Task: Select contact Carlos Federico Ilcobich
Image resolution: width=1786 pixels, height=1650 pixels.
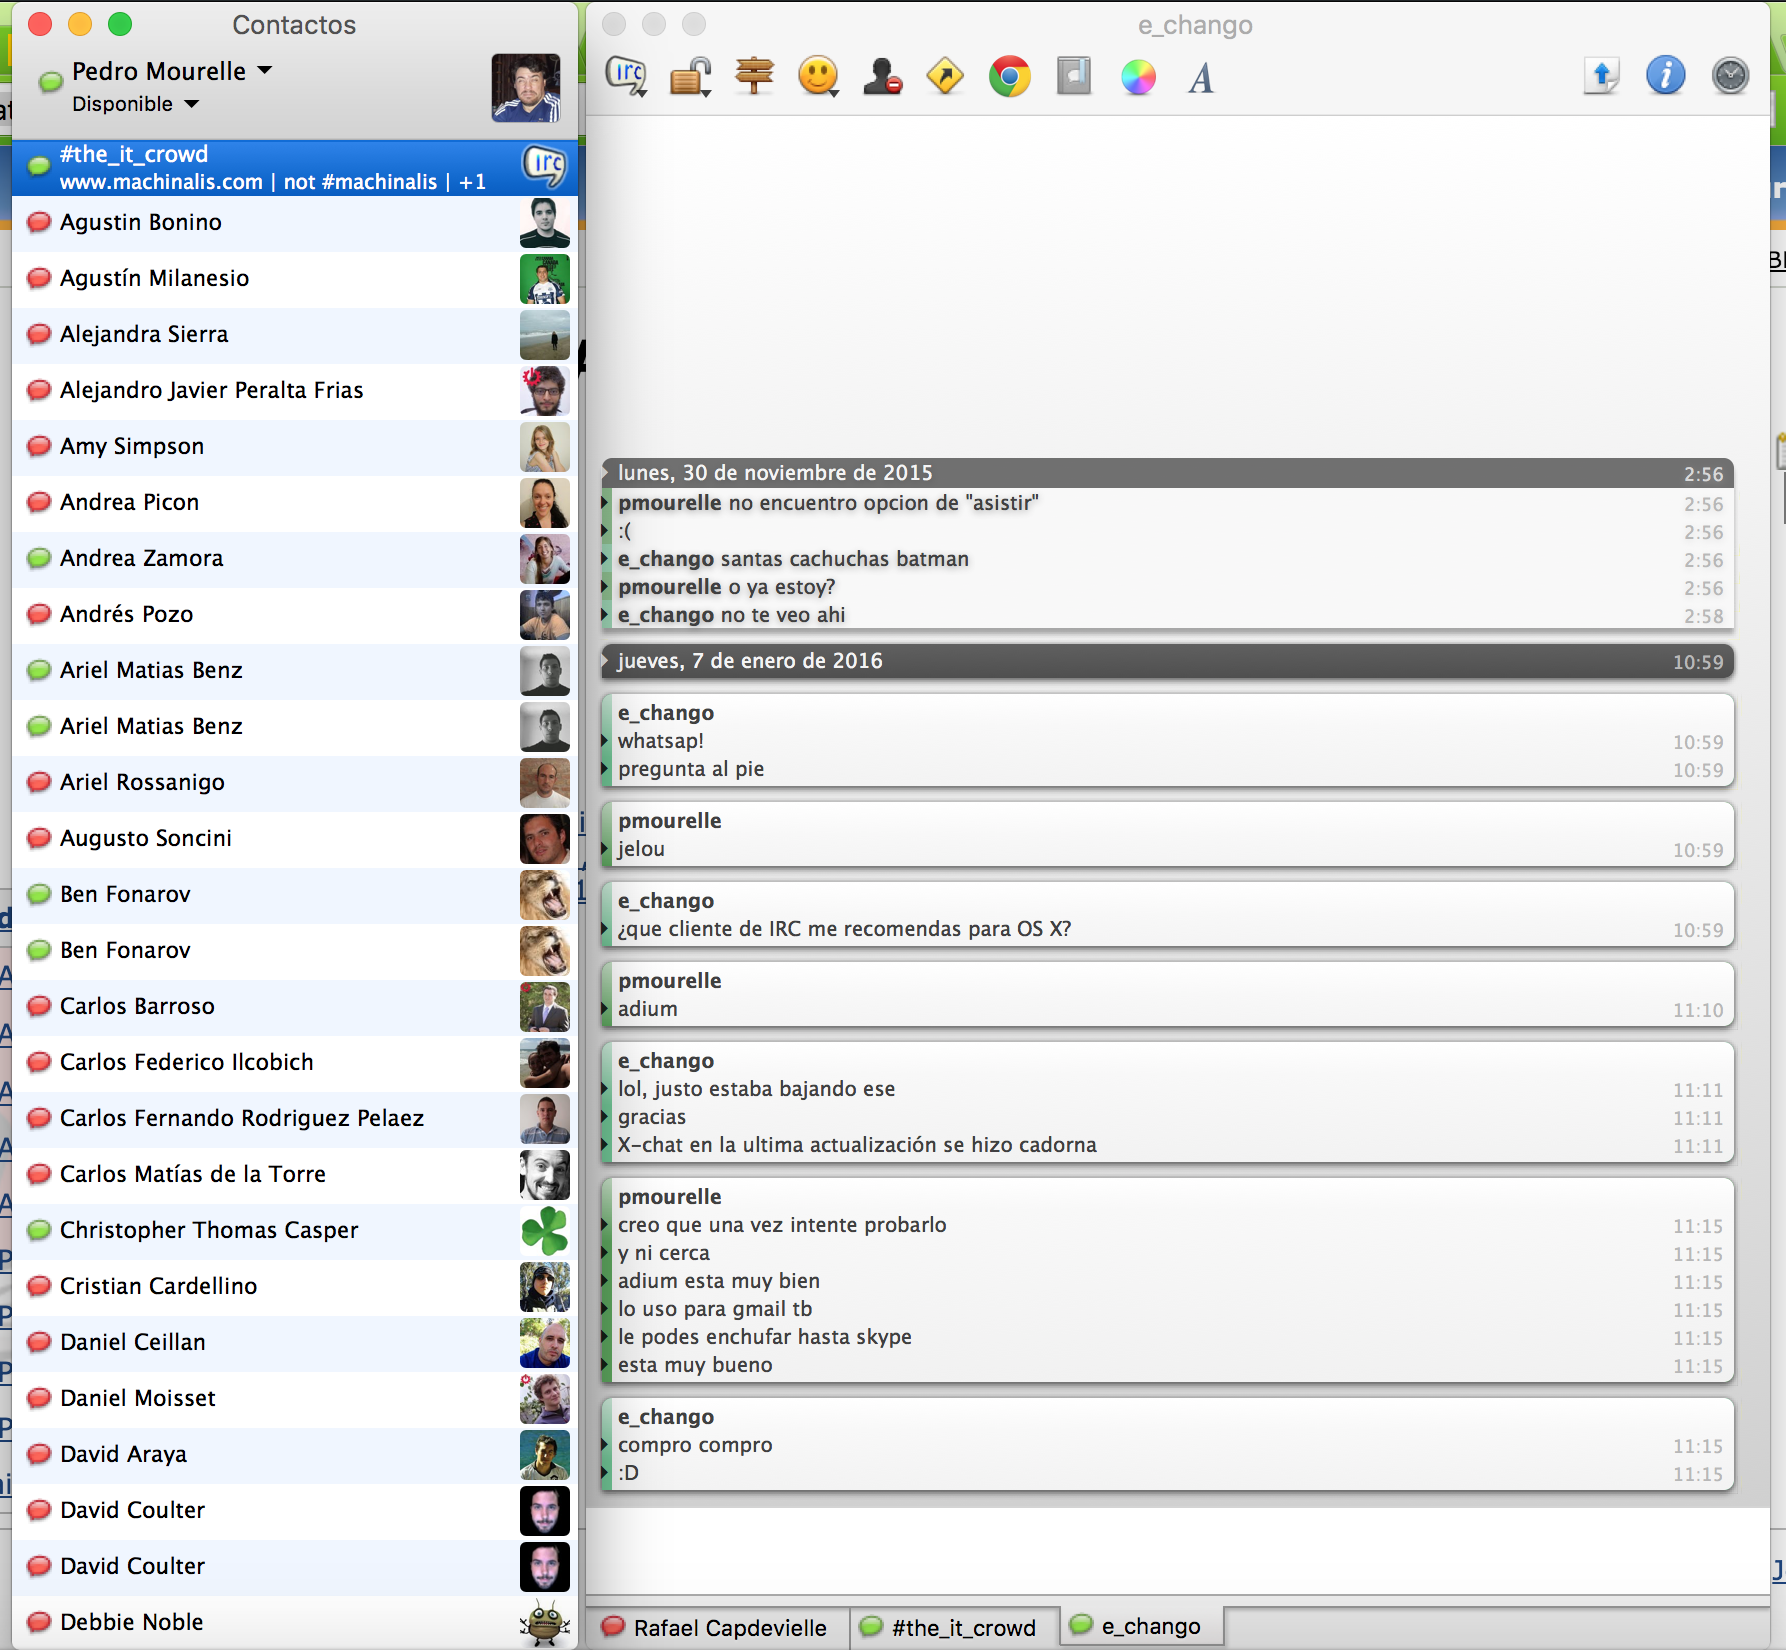Action: click(295, 1062)
